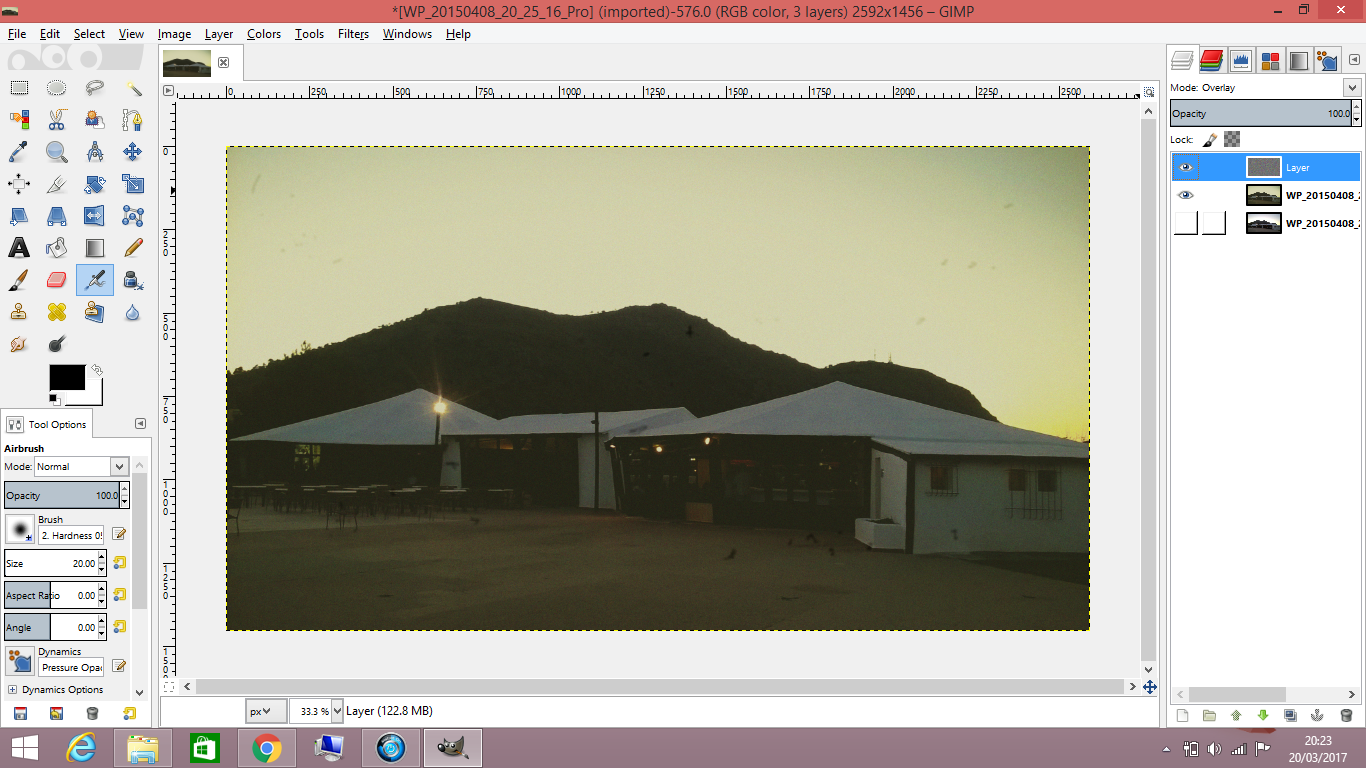Open the Tool Options tab configuration menu arrow
This screenshot has width=1366, height=768.
(140, 424)
